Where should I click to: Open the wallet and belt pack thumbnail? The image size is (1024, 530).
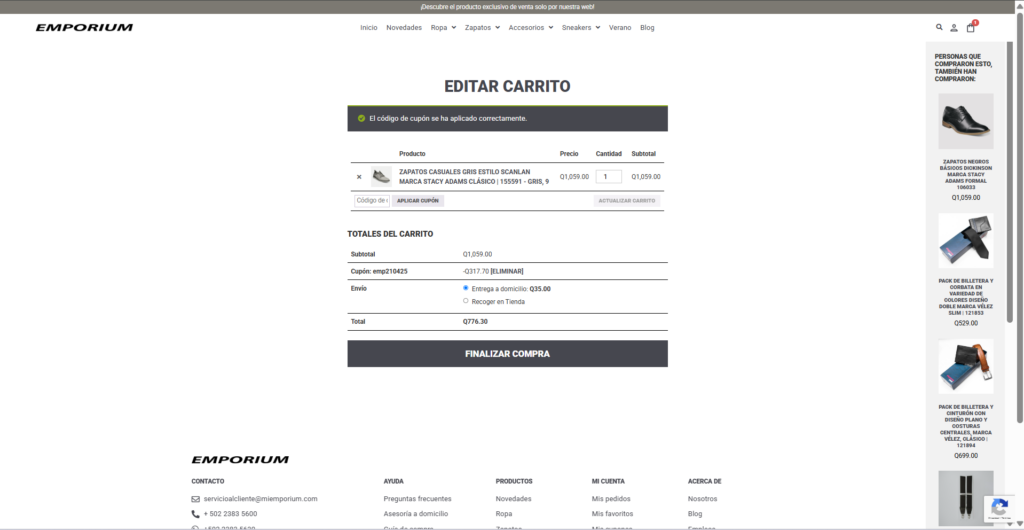click(966, 366)
